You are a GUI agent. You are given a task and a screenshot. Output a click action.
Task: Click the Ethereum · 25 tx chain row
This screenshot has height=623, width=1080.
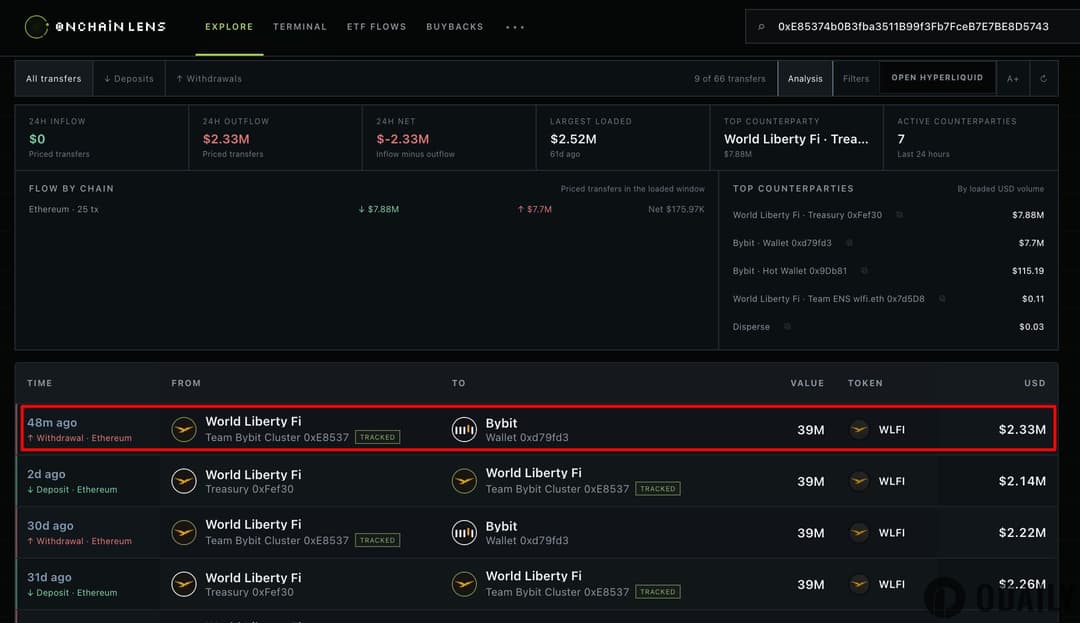tap(366, 209)
